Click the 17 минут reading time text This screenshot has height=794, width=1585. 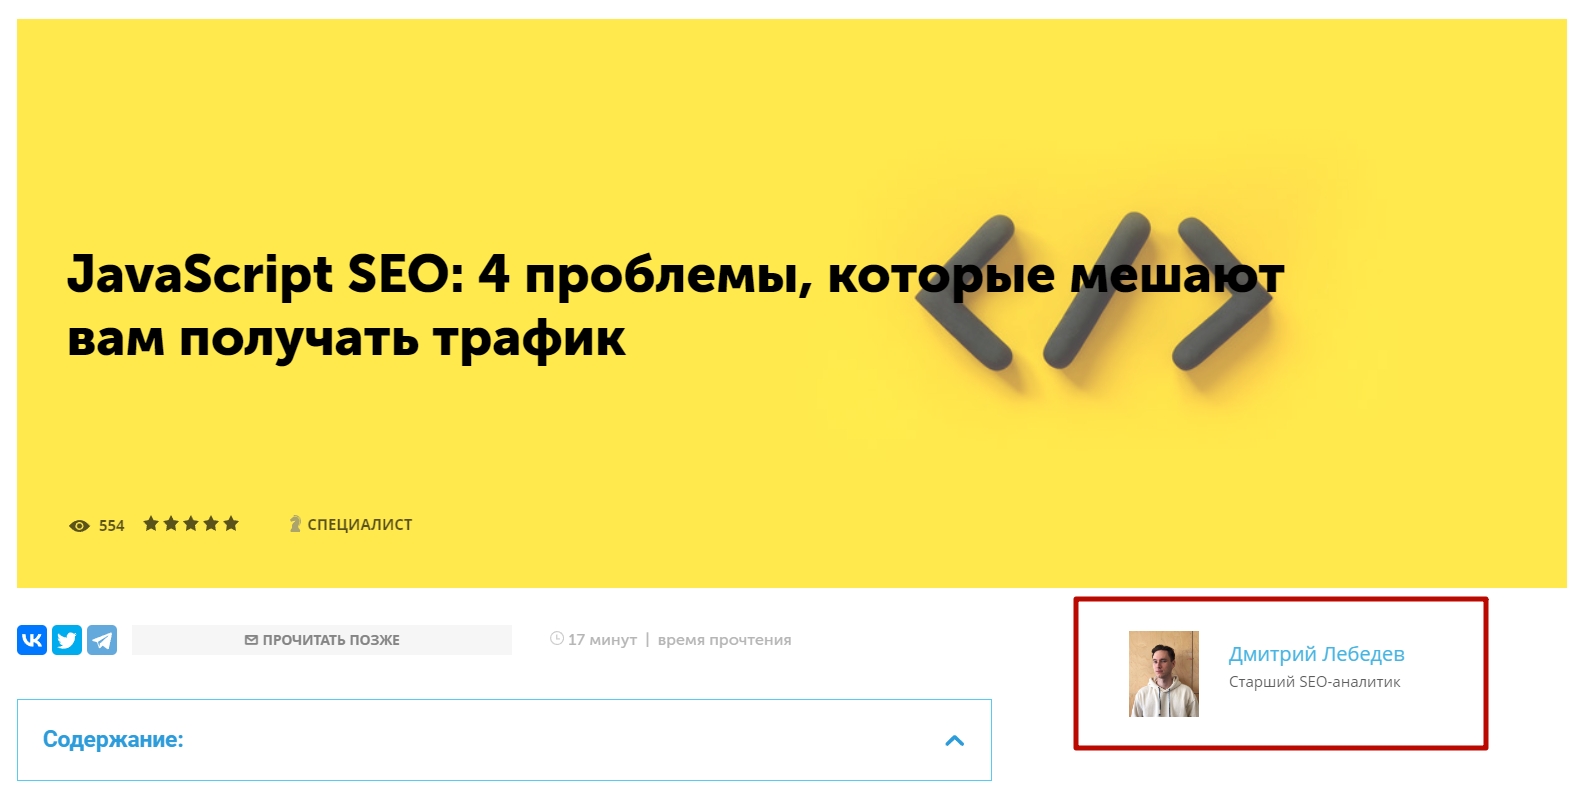click(x=602, y=640)
